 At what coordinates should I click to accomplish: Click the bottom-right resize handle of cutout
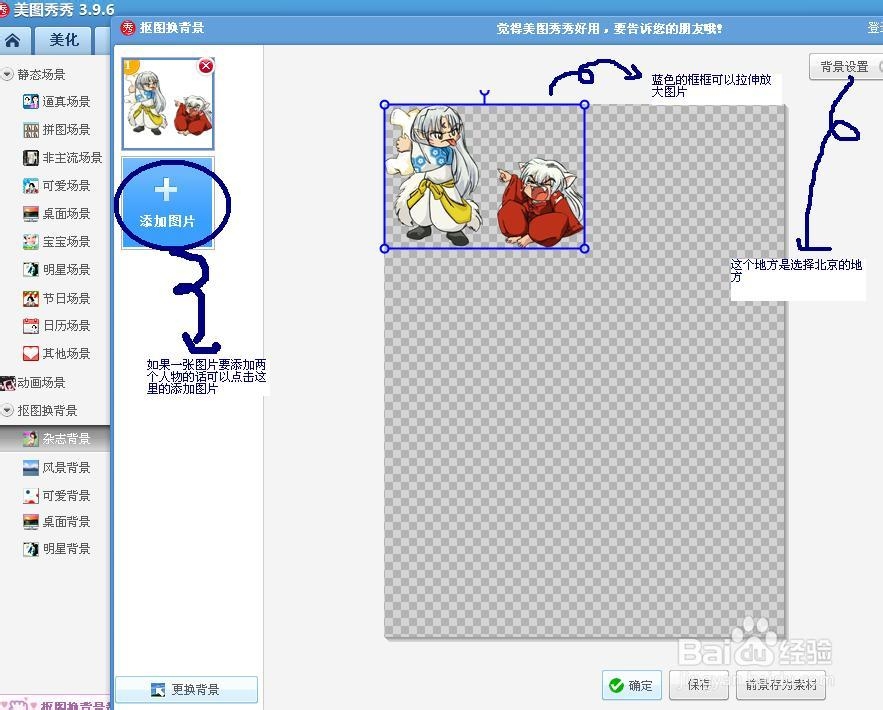tap(585, 248)
